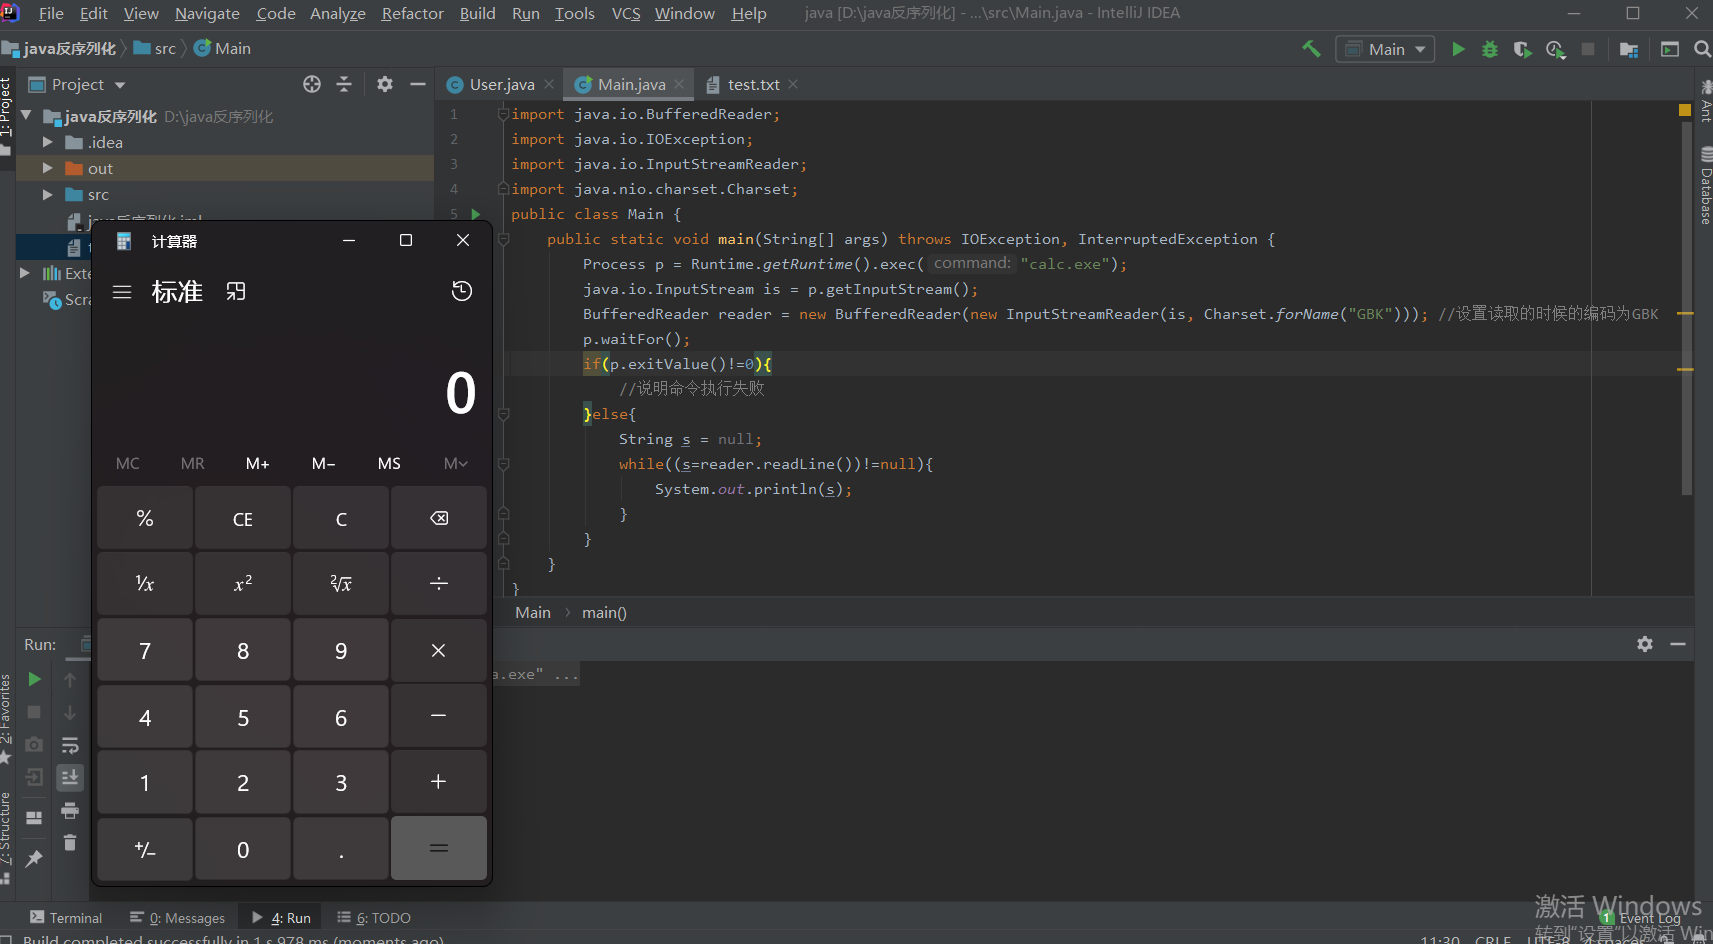This screenshot has width=1713, height=944.
Task: Print the Run console output
Action: click(70, 810)
